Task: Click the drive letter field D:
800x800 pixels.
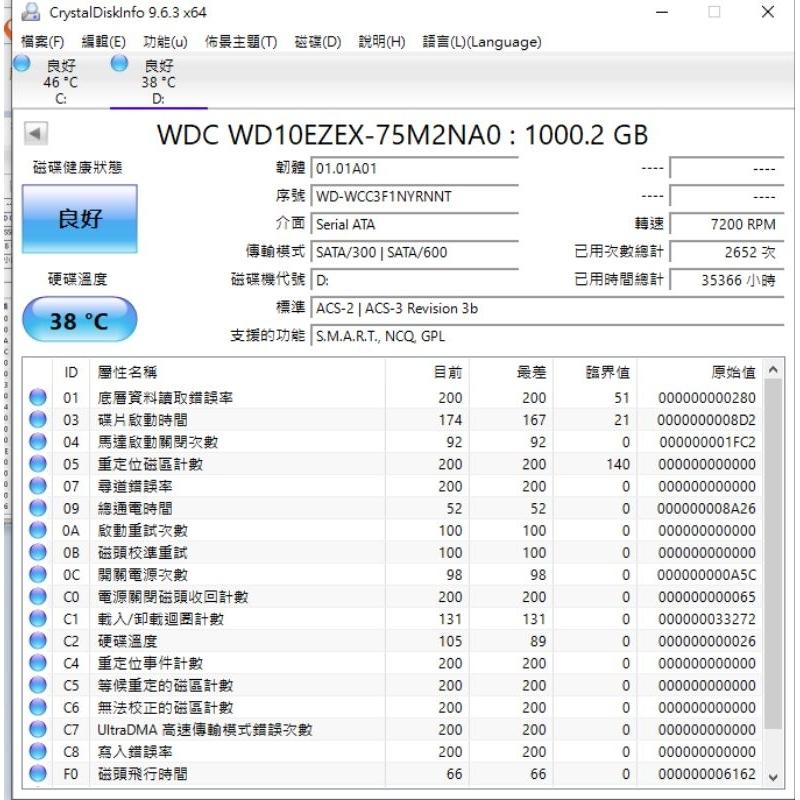Action: click(414, 280)
